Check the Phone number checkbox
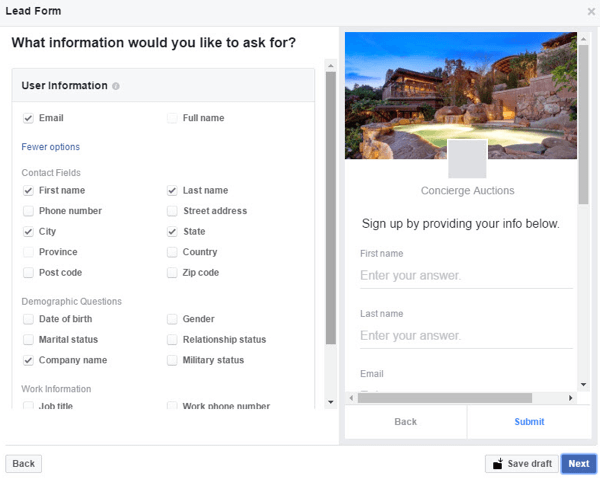600x483 pixels. point(28,211)
